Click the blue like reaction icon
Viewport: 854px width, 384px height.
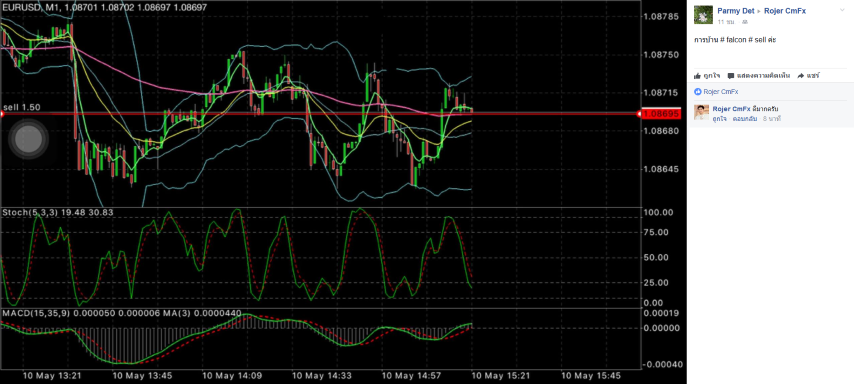pyautogui.click(x=698, y=92)
